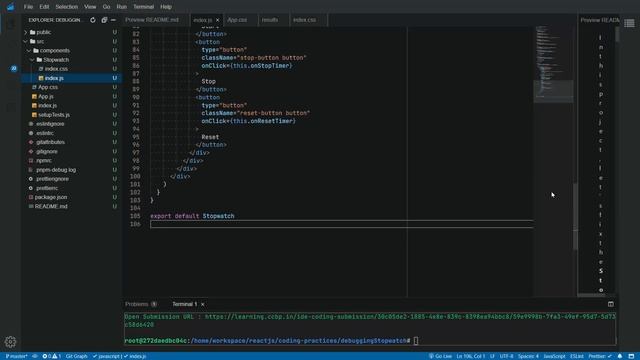The image size is (640, 360).
Task: Open Git Graph from status bar
Action: pyautogui.click(x=77, y=356)
